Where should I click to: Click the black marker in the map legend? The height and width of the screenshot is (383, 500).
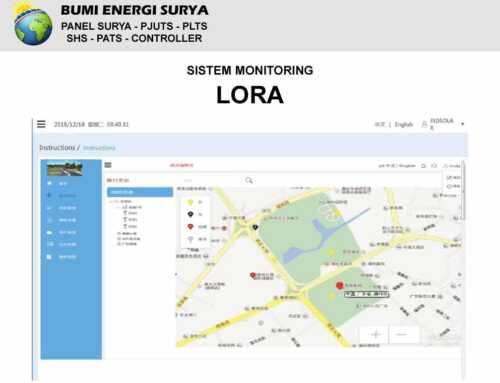point(190,214)
